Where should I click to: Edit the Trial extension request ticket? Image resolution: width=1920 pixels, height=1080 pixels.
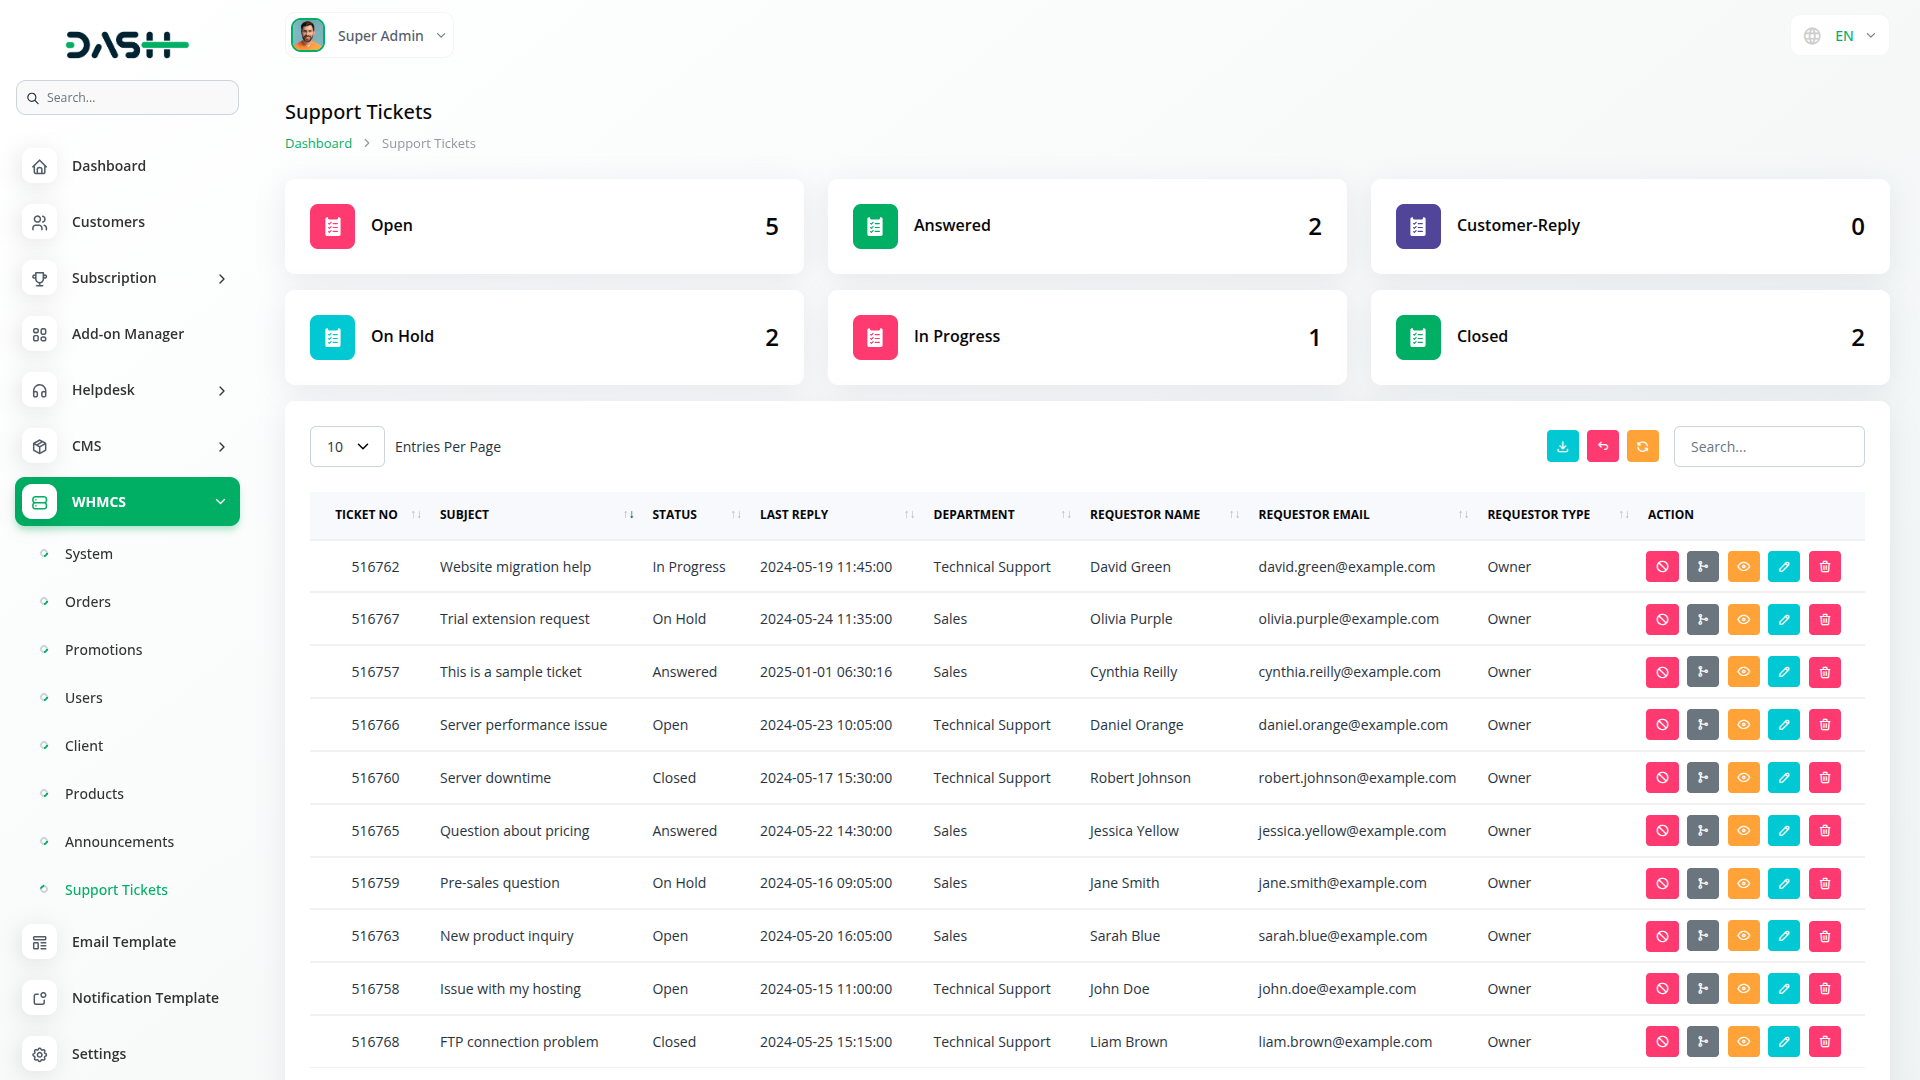click(1783, 620)
